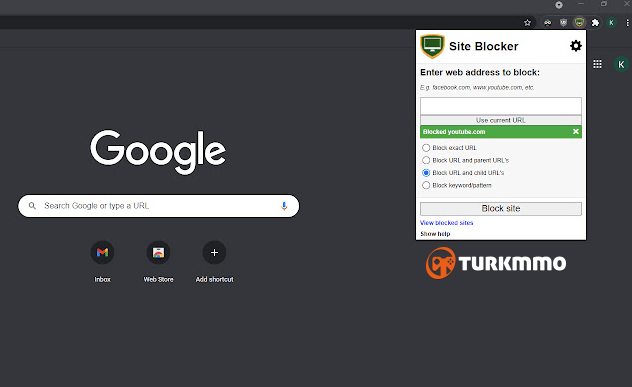Open the Extensions puzzle piece menu
The image size is (632, 387).
(595, 23)
